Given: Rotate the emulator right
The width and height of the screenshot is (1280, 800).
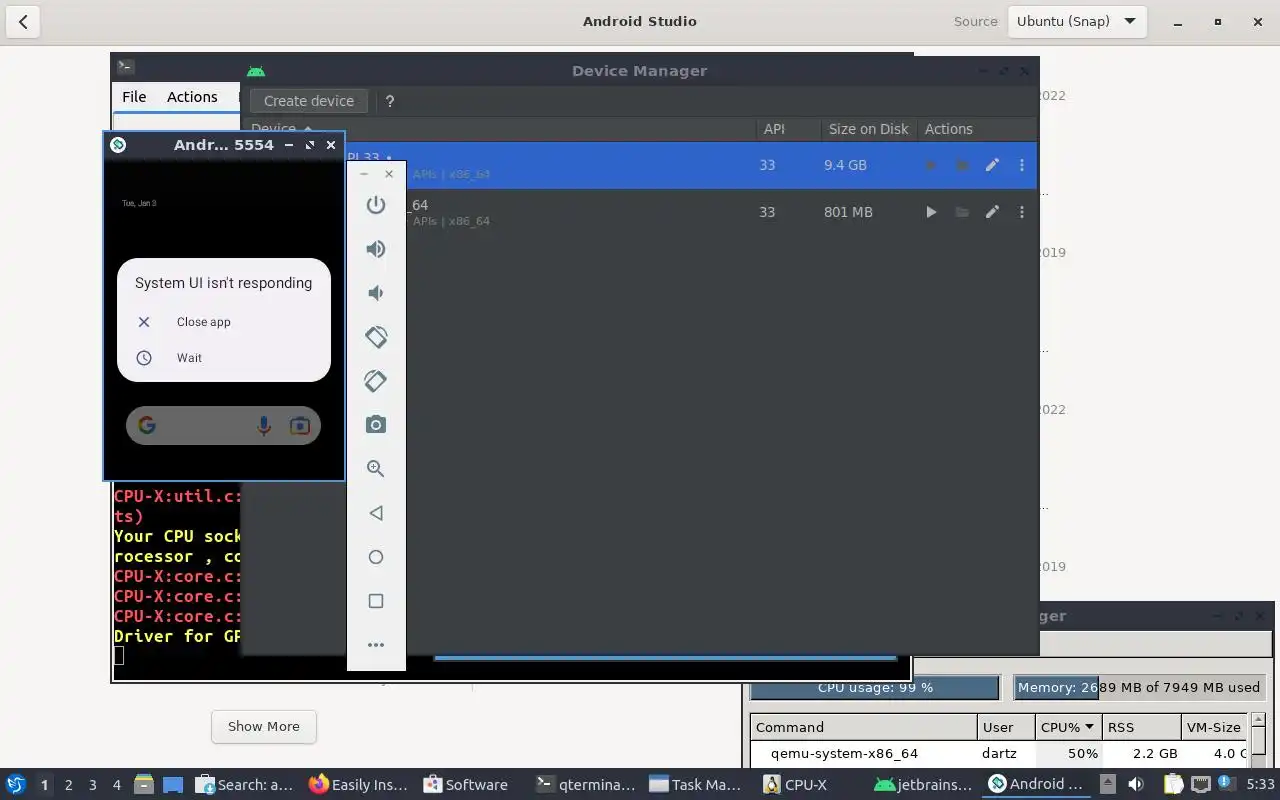Looking at the screenshot, I should [376, 381].
